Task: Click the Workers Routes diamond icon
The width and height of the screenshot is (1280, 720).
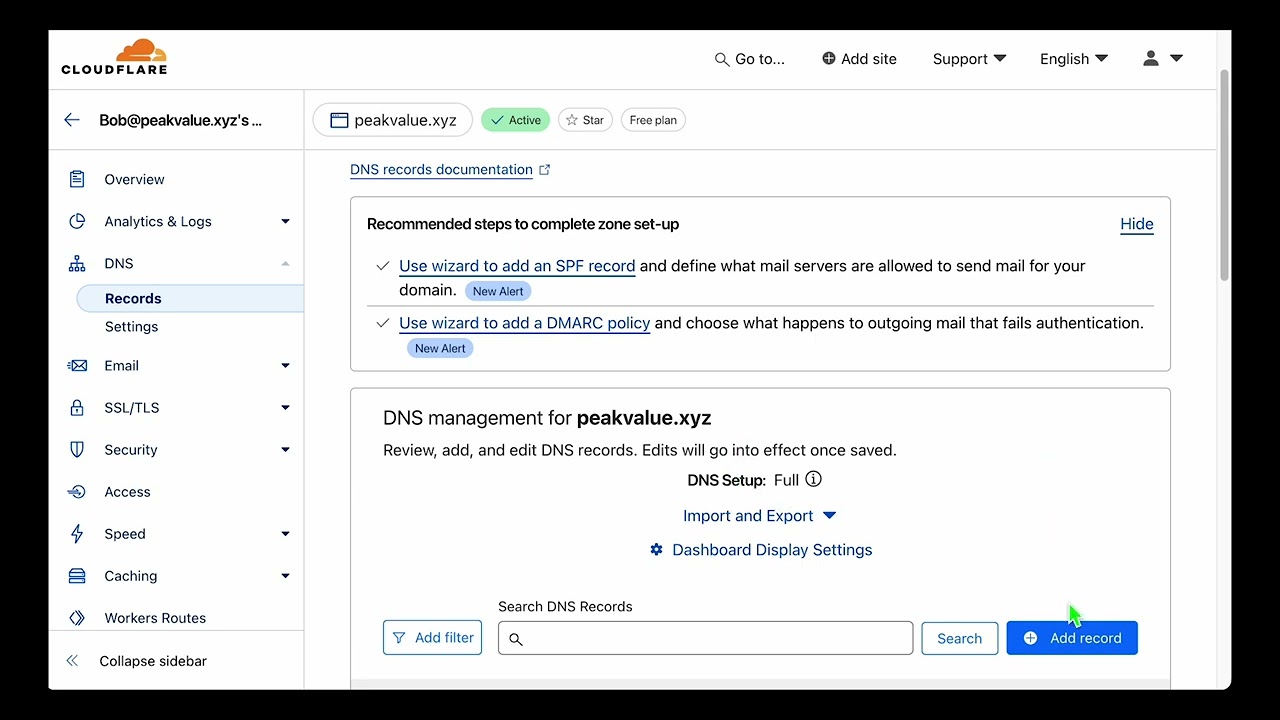Action: click(x=77, y=618)
